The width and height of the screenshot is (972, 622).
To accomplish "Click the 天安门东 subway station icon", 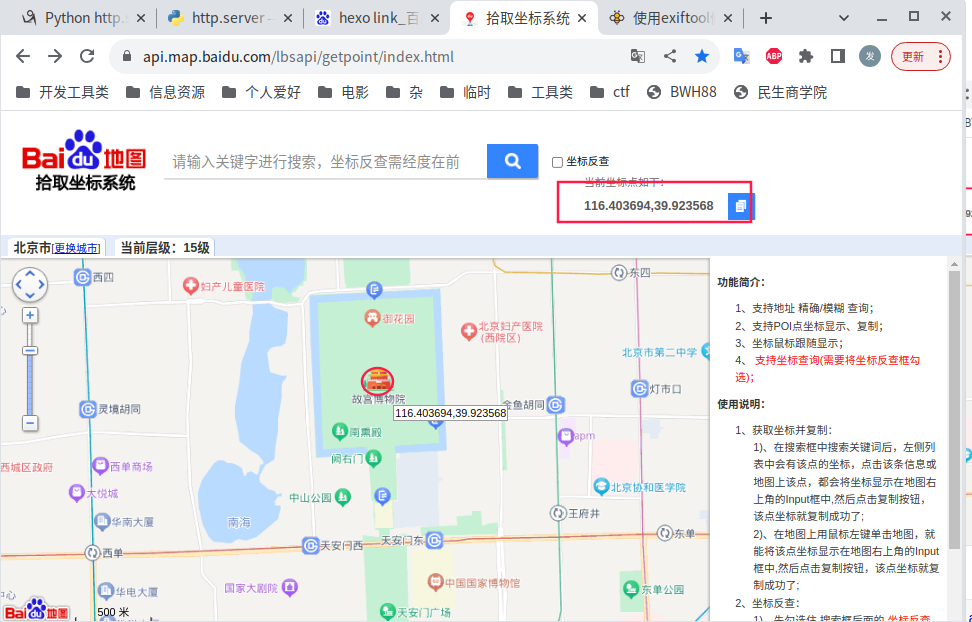I will coord(435,541).
